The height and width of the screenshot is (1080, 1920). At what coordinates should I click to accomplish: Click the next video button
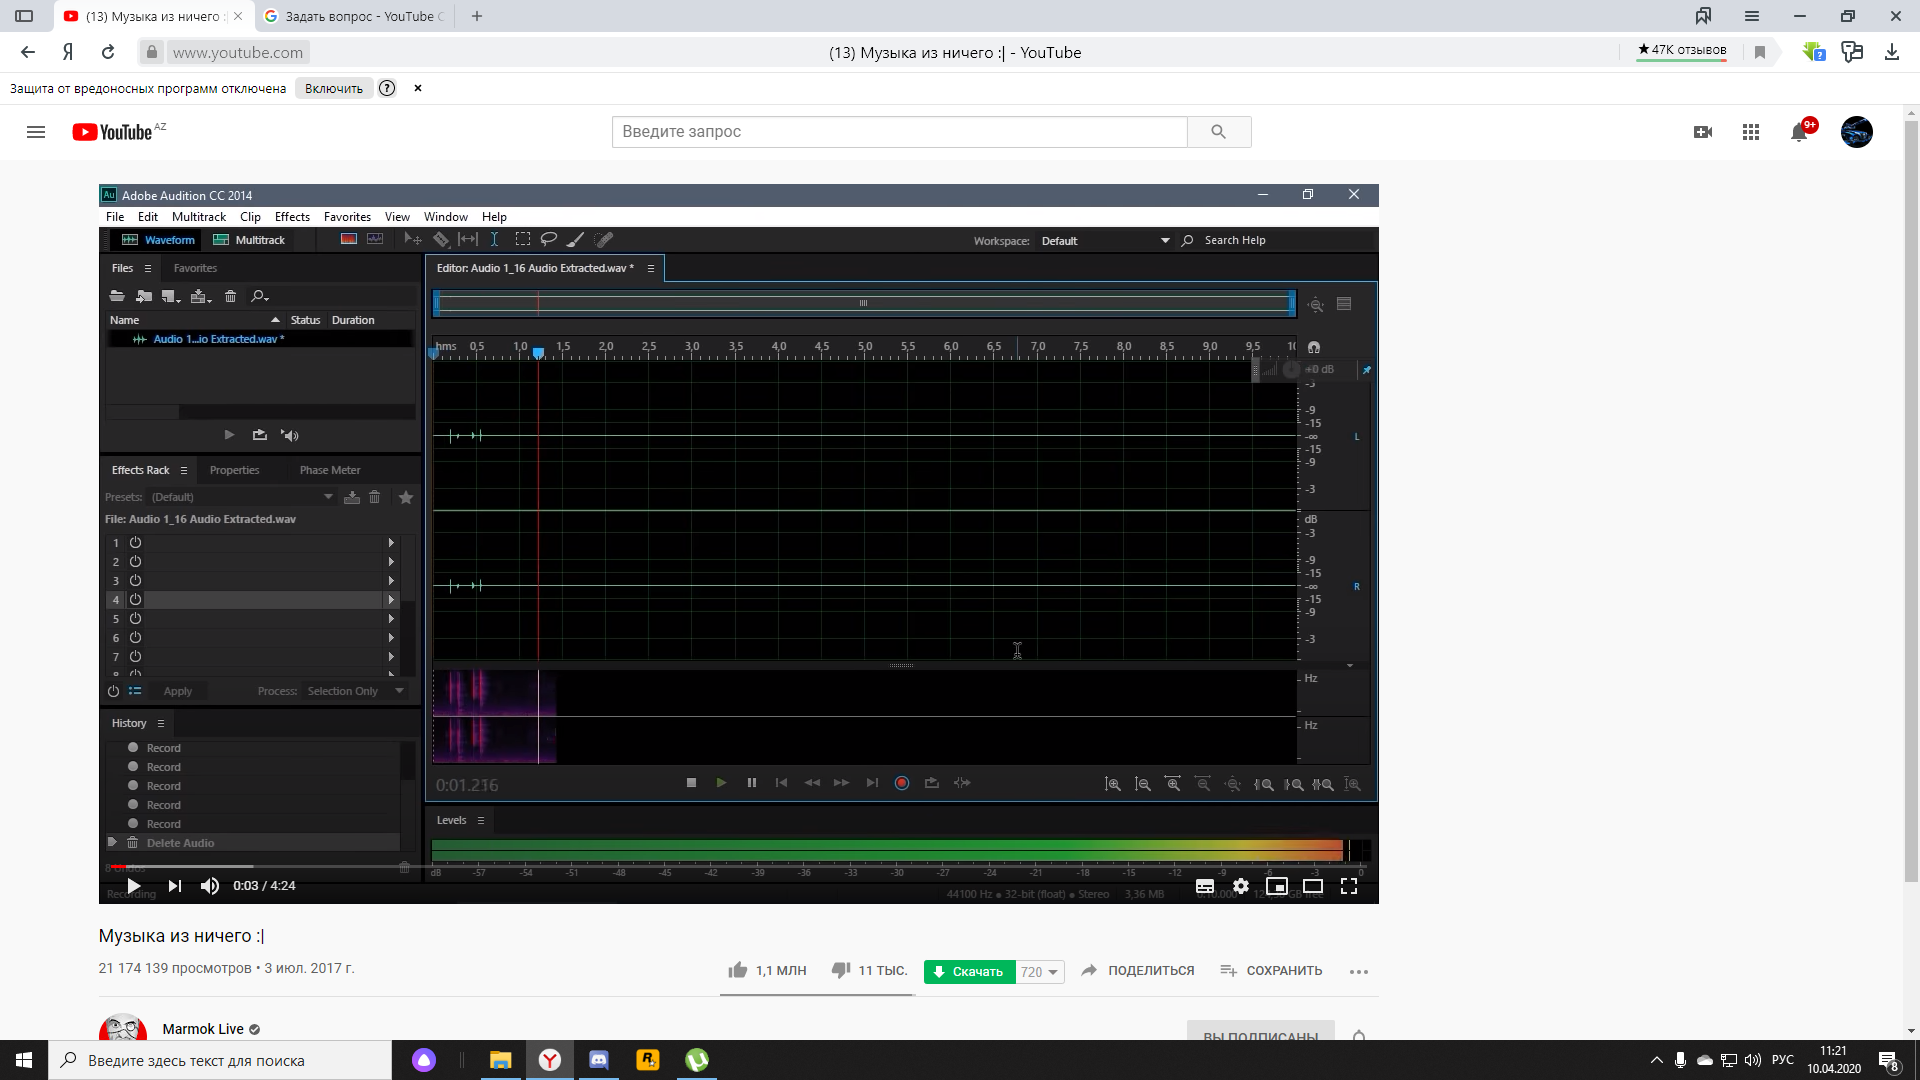click(175, 886)
